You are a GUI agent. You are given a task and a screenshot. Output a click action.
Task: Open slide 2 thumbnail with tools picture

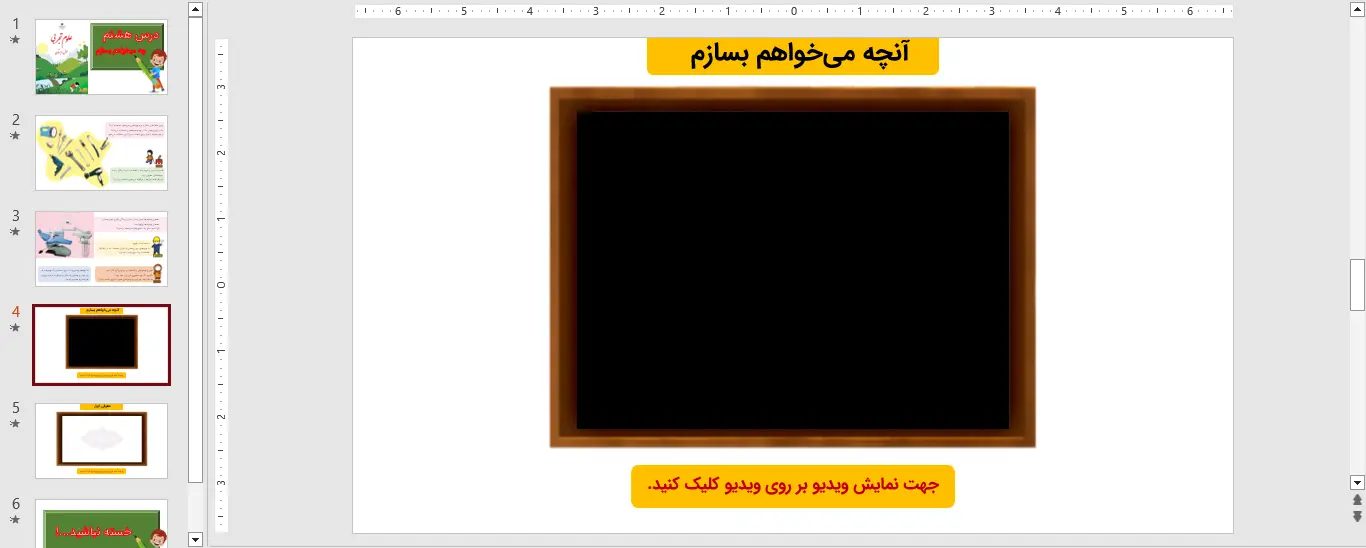(x=101, y=153)
